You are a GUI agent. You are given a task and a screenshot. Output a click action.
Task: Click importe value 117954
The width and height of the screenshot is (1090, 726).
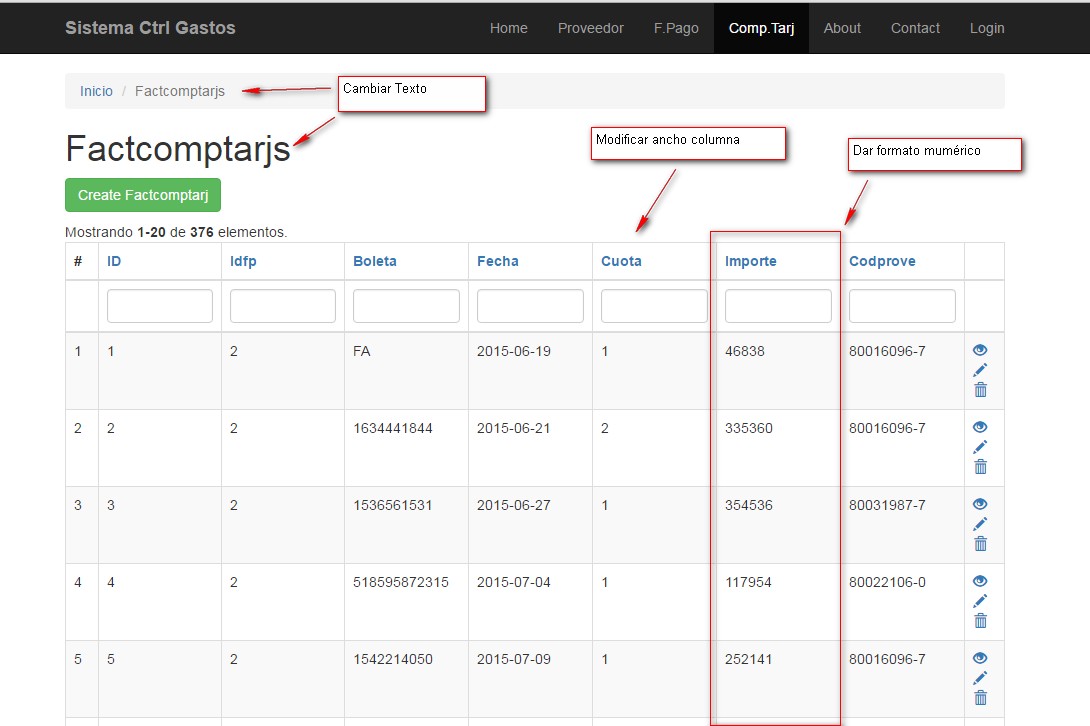pos(748,582)
